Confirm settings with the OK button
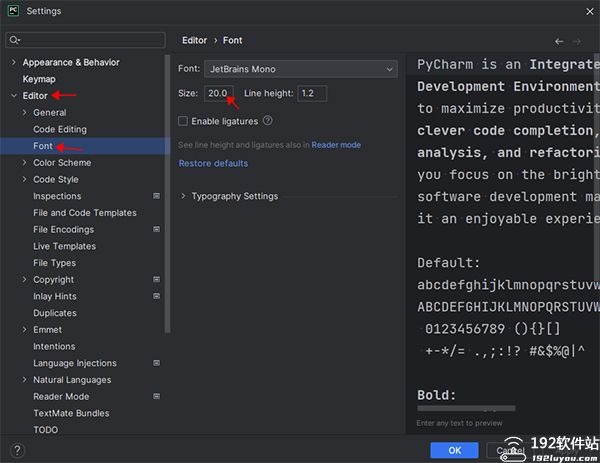 coord(454,450)
